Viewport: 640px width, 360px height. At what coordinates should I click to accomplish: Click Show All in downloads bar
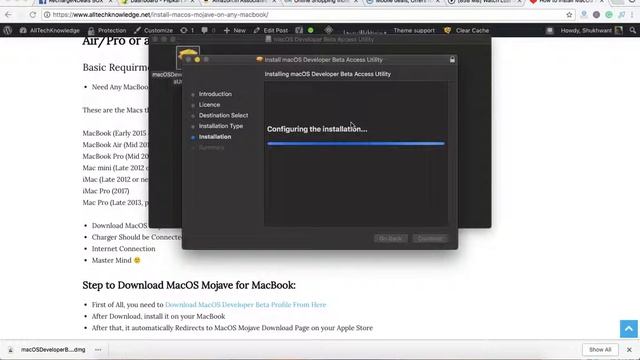click(600, 350)
